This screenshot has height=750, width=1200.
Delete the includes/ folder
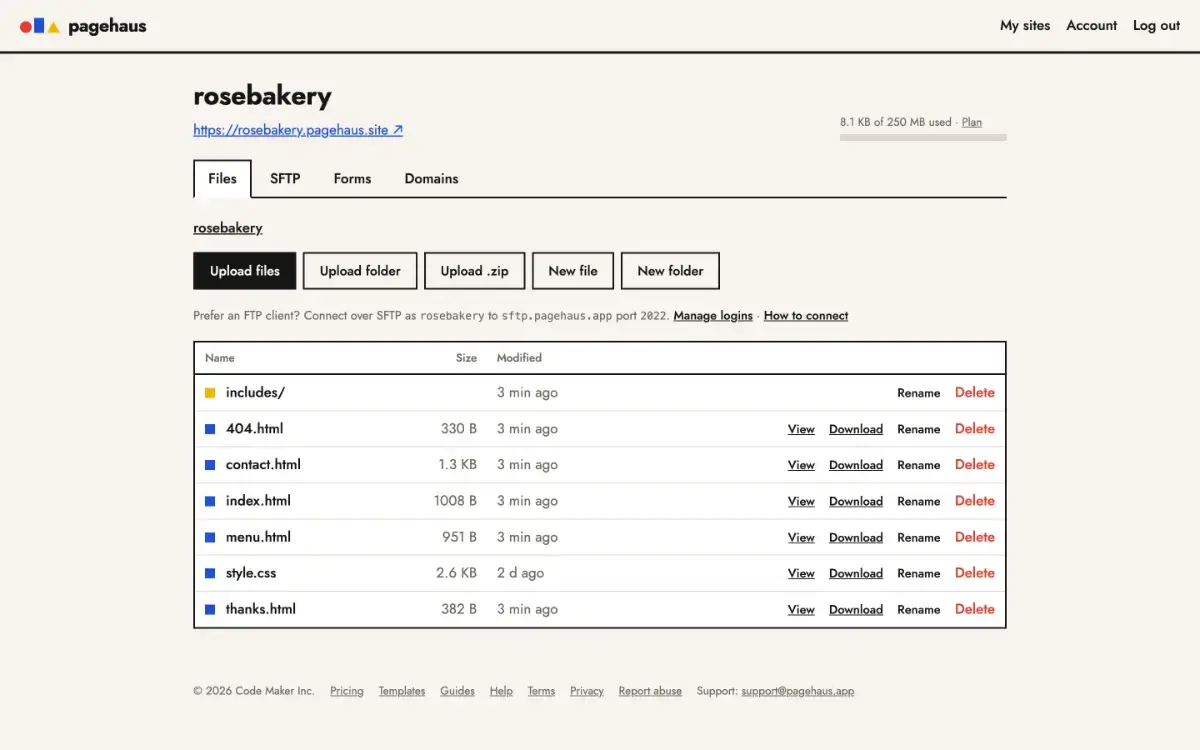pyautogui.click(x=975, y=393)
